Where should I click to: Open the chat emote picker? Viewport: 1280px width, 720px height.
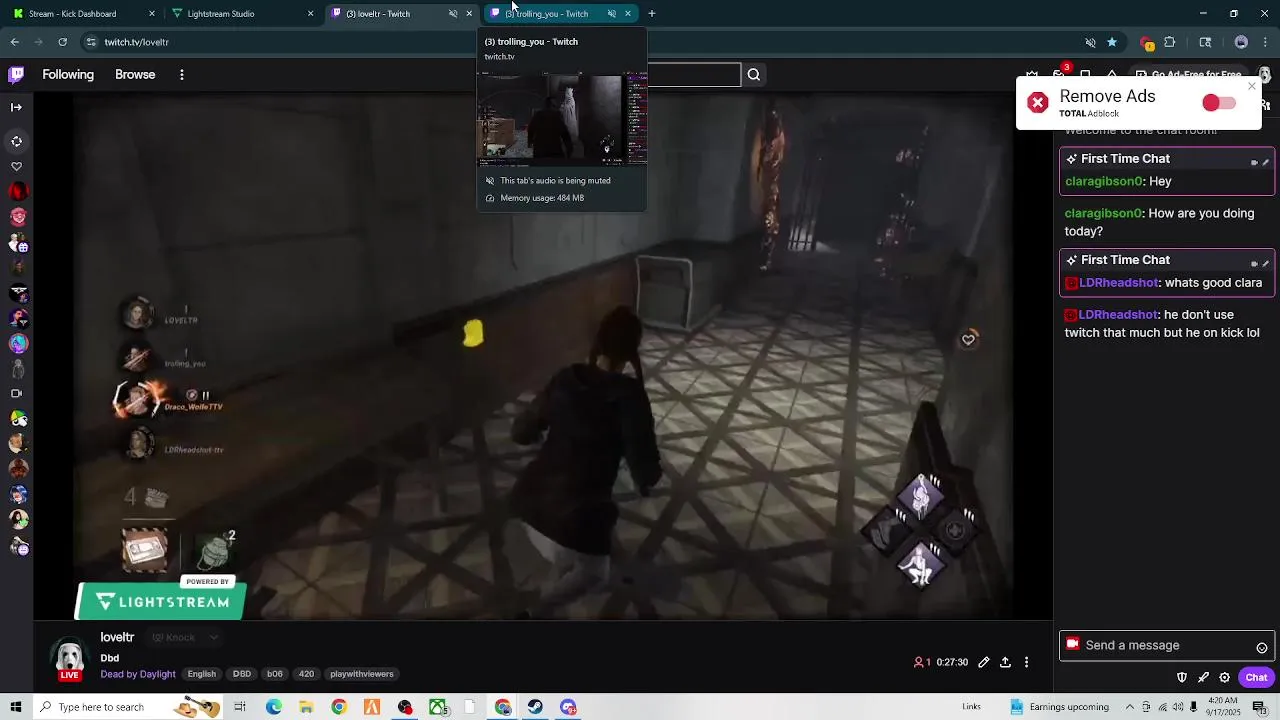point(1262,647)
